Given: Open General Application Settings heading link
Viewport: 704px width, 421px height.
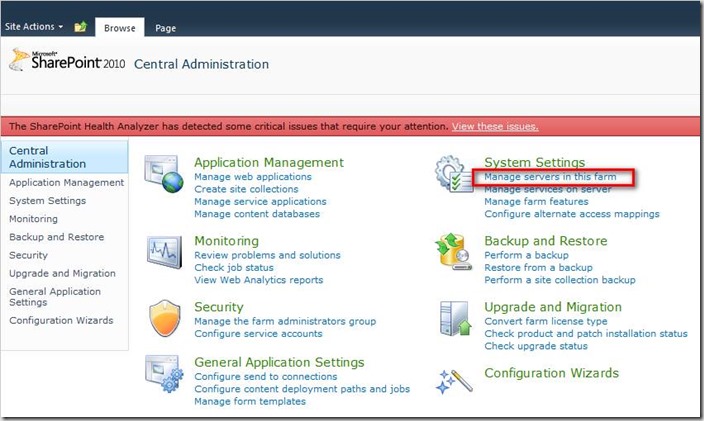Looking at the screenshot, I should pos(279,362).
